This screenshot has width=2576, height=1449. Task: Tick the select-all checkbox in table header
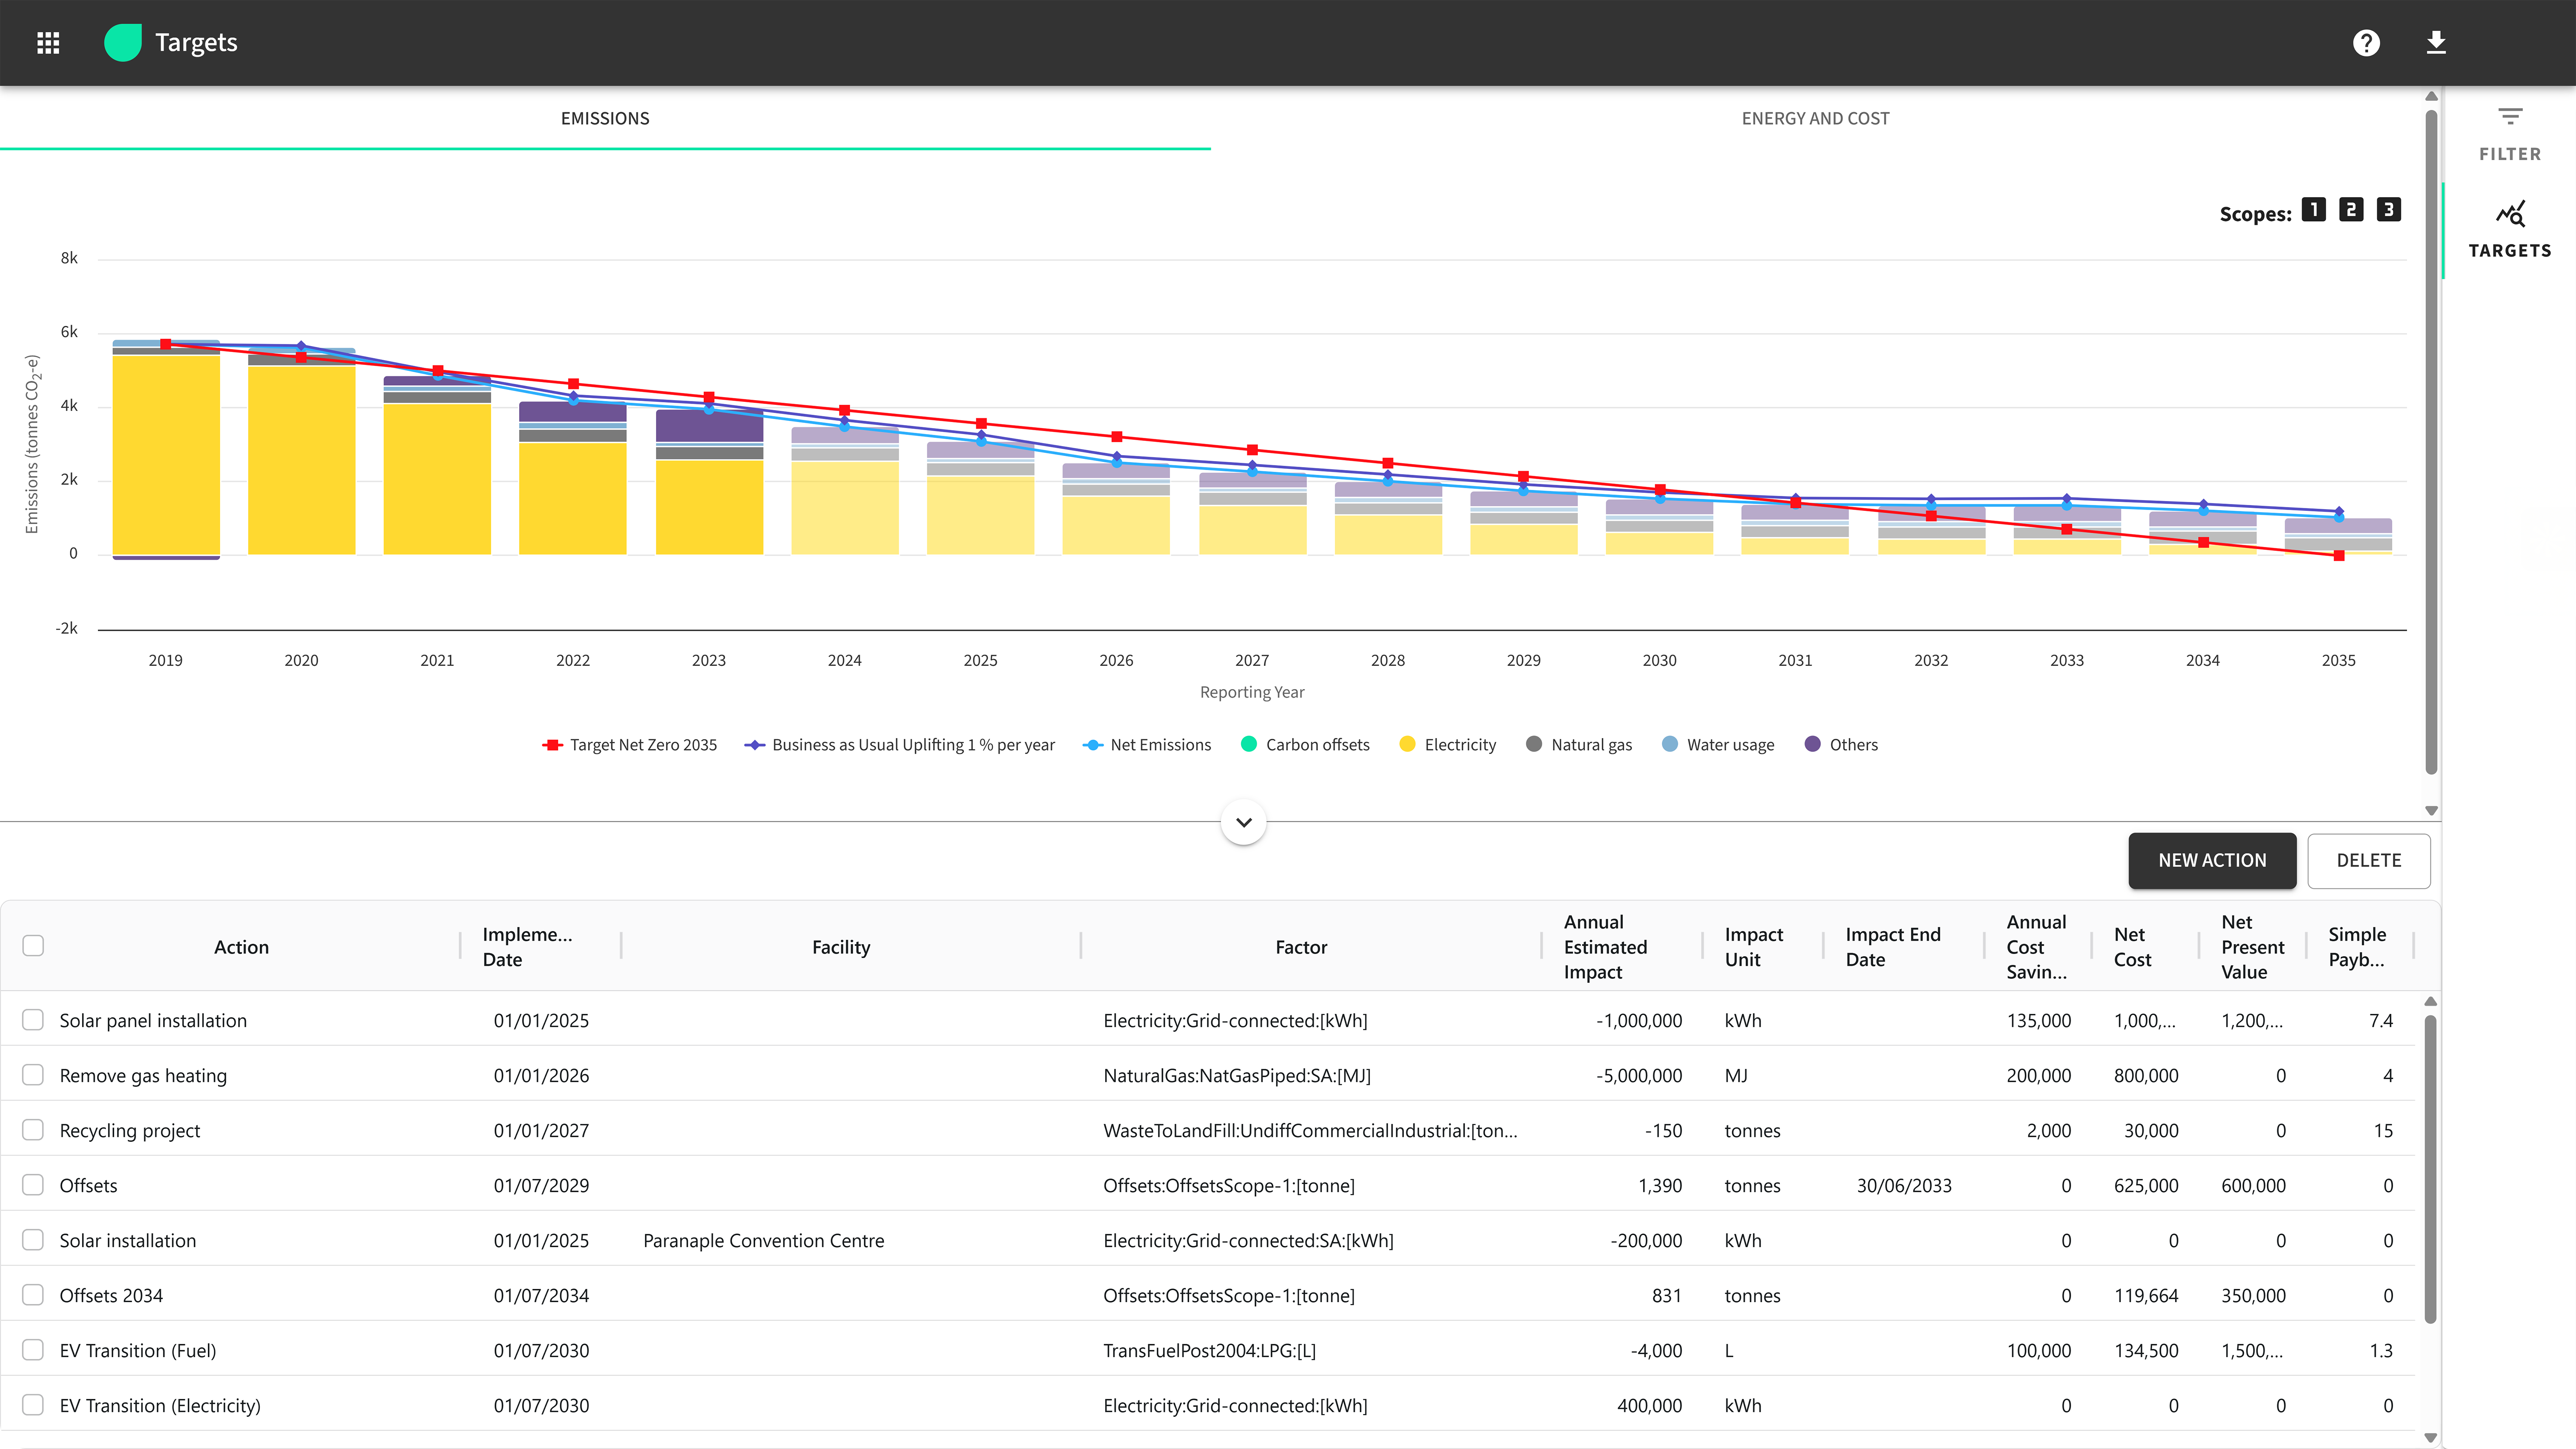(33, 945)
